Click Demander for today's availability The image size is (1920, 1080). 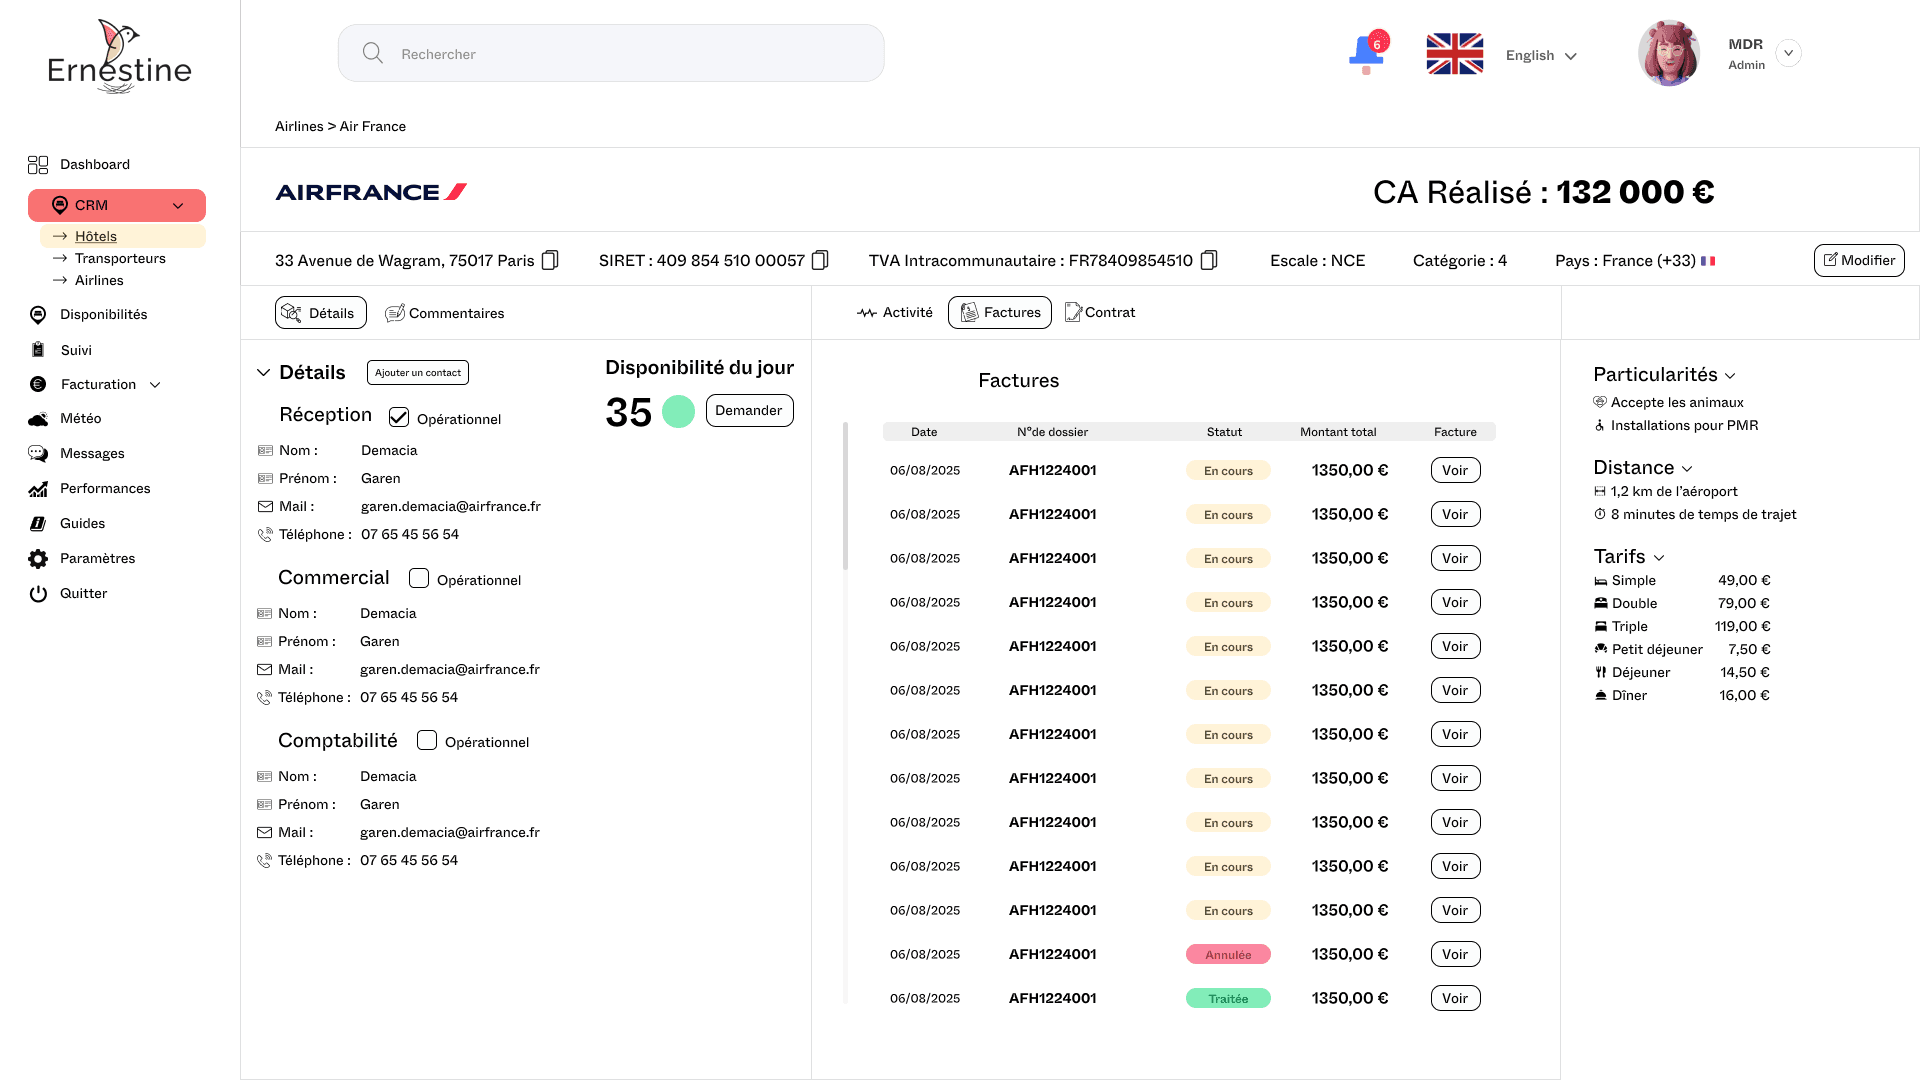click(x=749, y=410)
